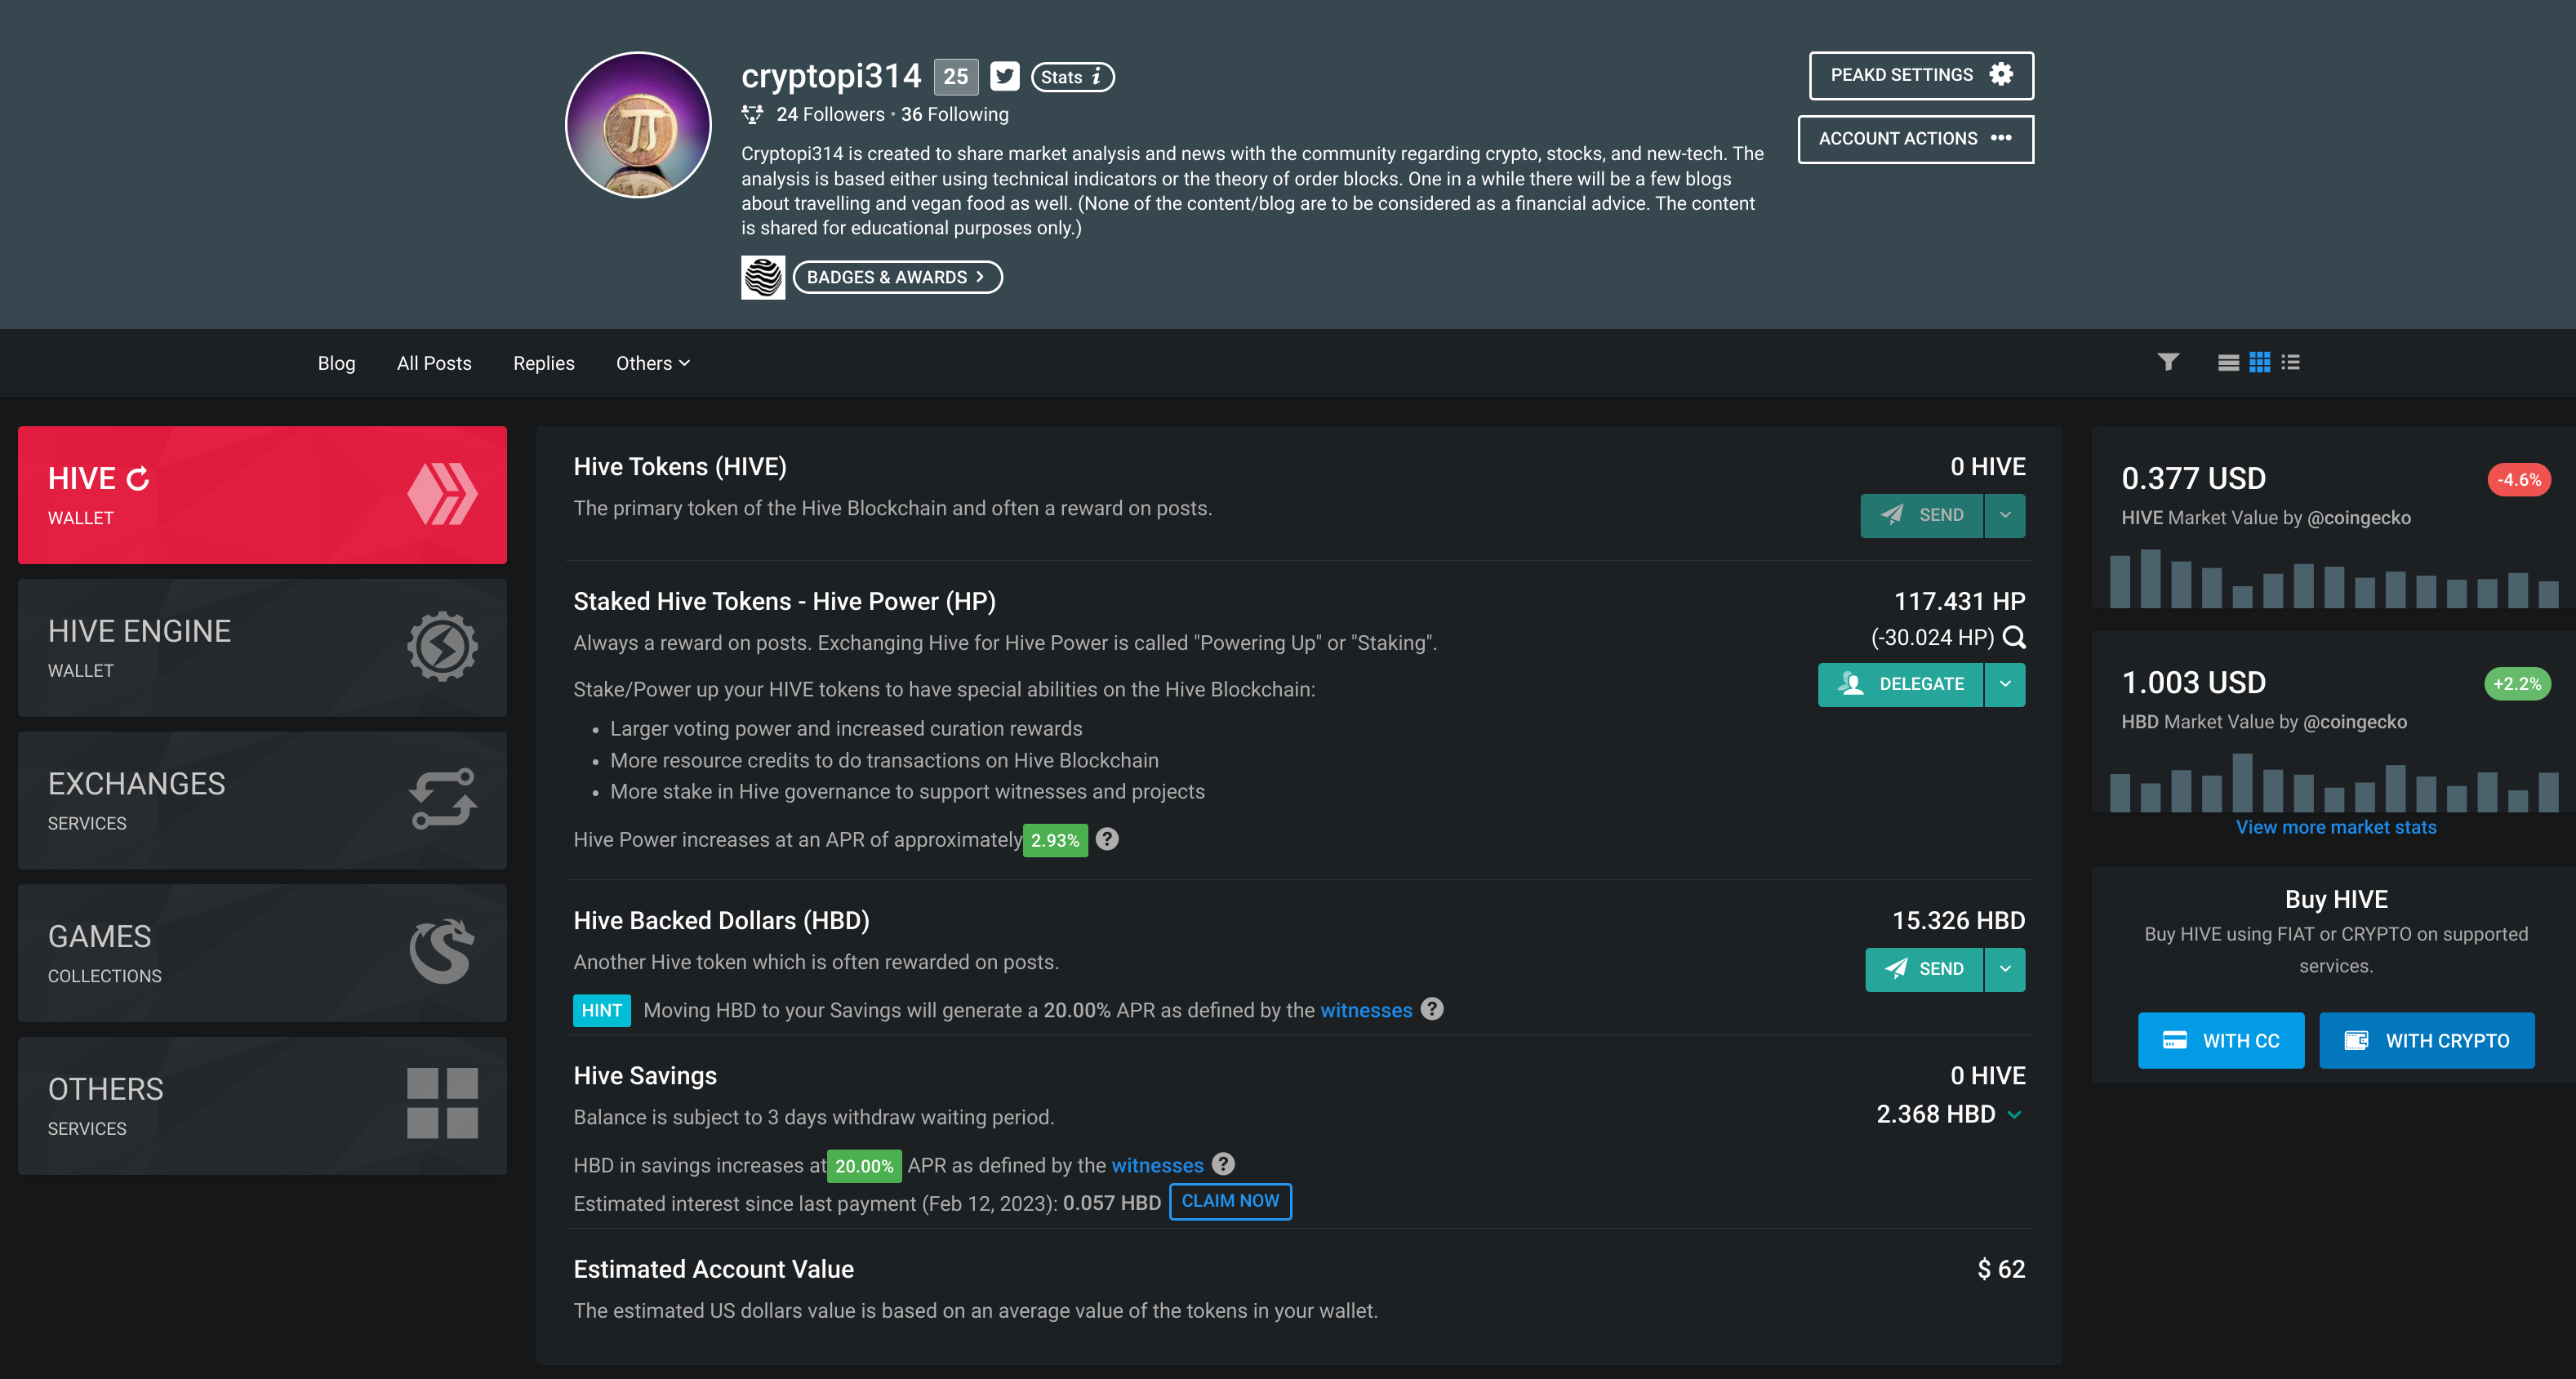Click the 2.93% APR badge

(x=1055, y=840)
